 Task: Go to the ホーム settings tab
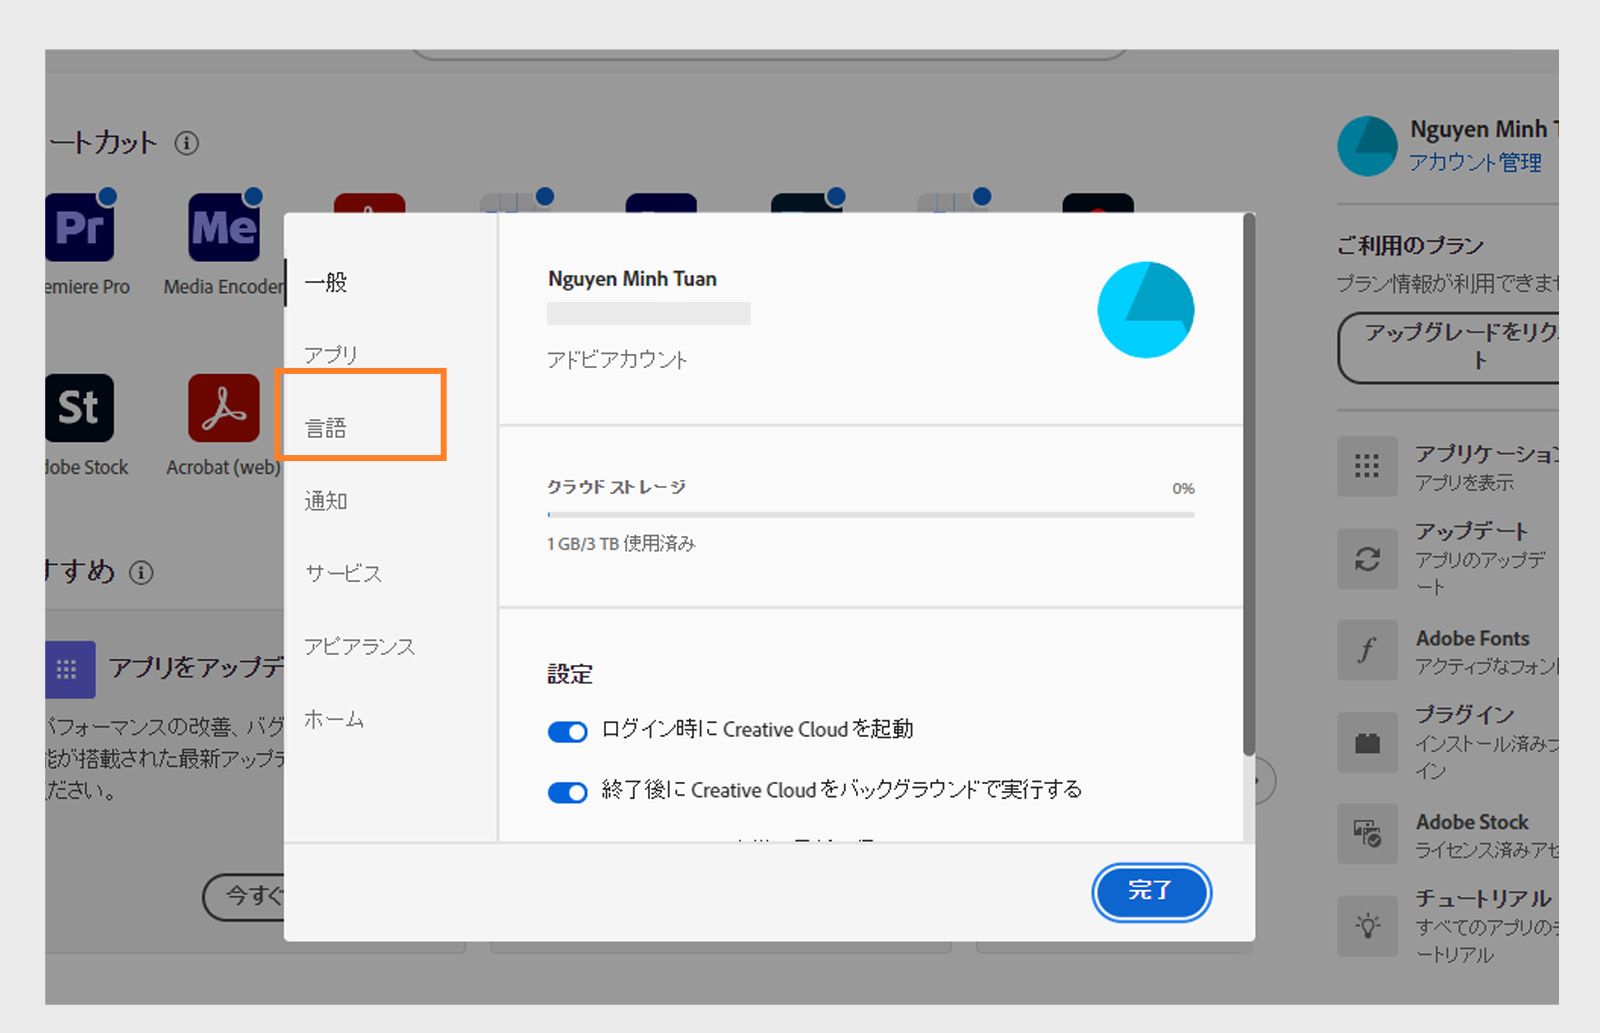(x=334, y=719)
